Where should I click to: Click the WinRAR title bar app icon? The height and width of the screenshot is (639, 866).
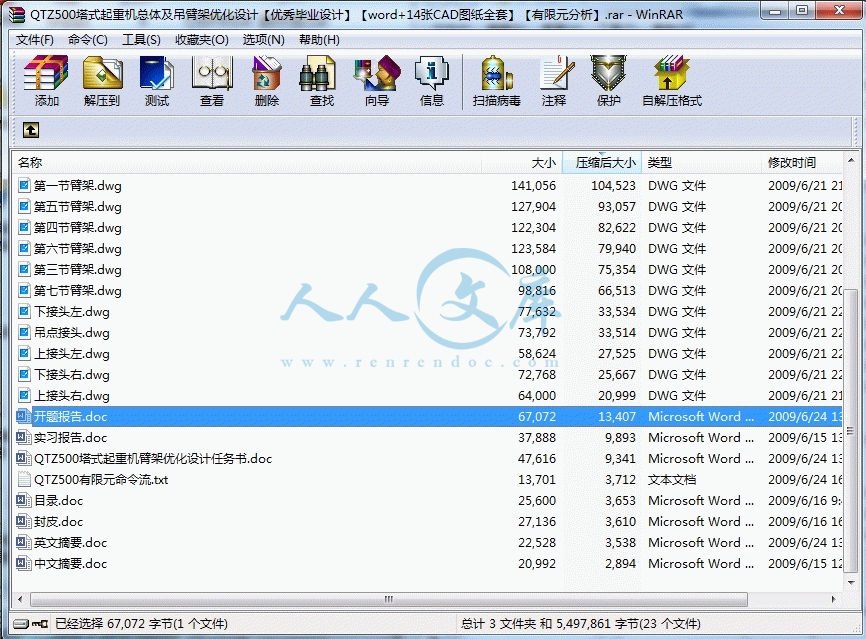tap(17, 14)
